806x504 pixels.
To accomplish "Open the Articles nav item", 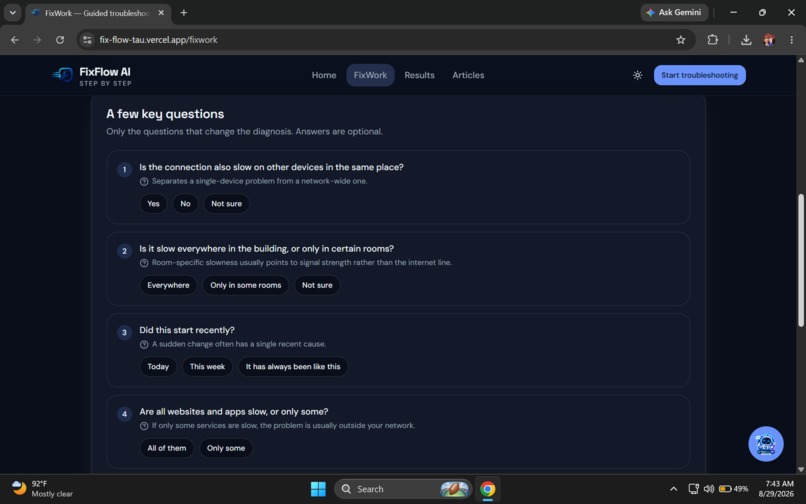I will [x=468, y=75].
